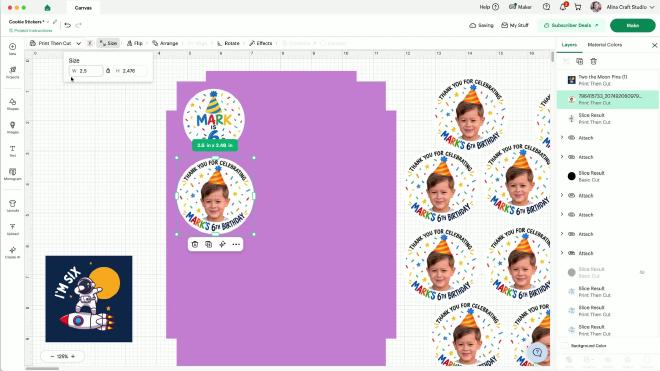The height and width of the screenshot is (371, 660).
Task: Open the Alina Craft Studio account menu
Action: coord(630,7)
